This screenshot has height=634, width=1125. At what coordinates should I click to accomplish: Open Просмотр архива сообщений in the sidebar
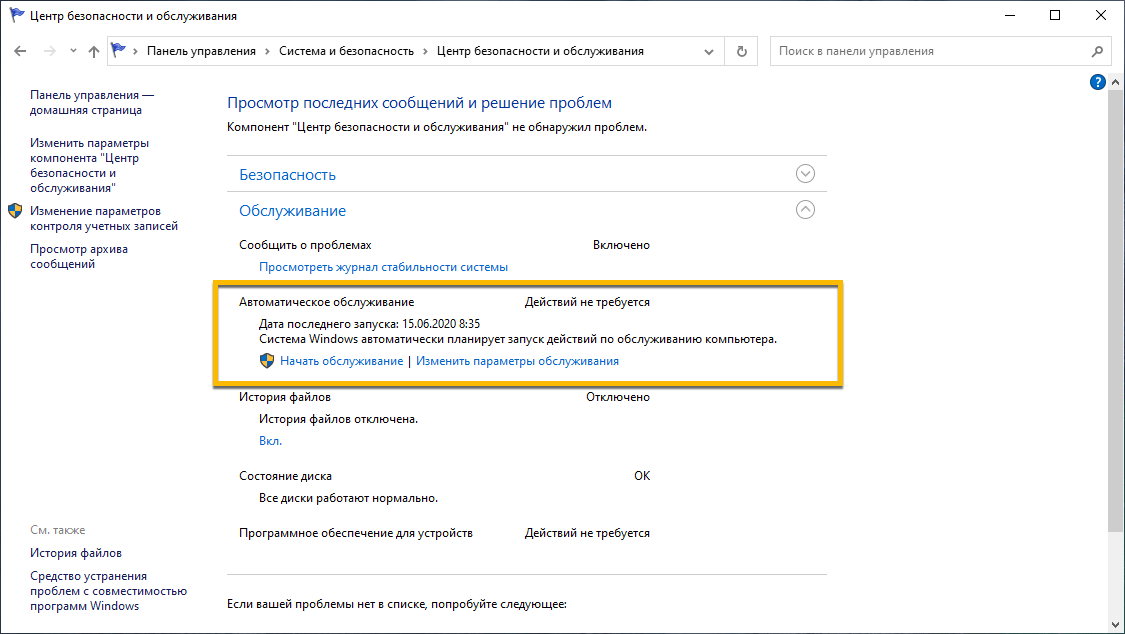77,255
